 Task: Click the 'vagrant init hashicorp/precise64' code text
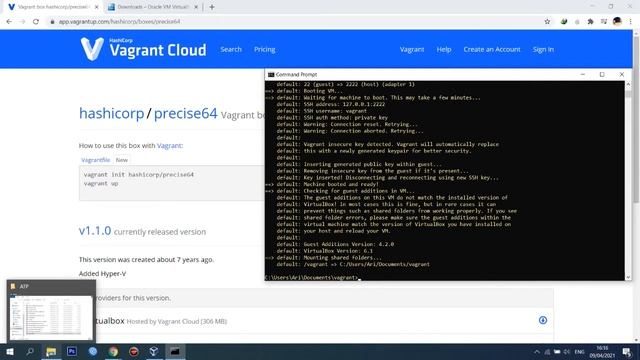click(x=139, y=175)
